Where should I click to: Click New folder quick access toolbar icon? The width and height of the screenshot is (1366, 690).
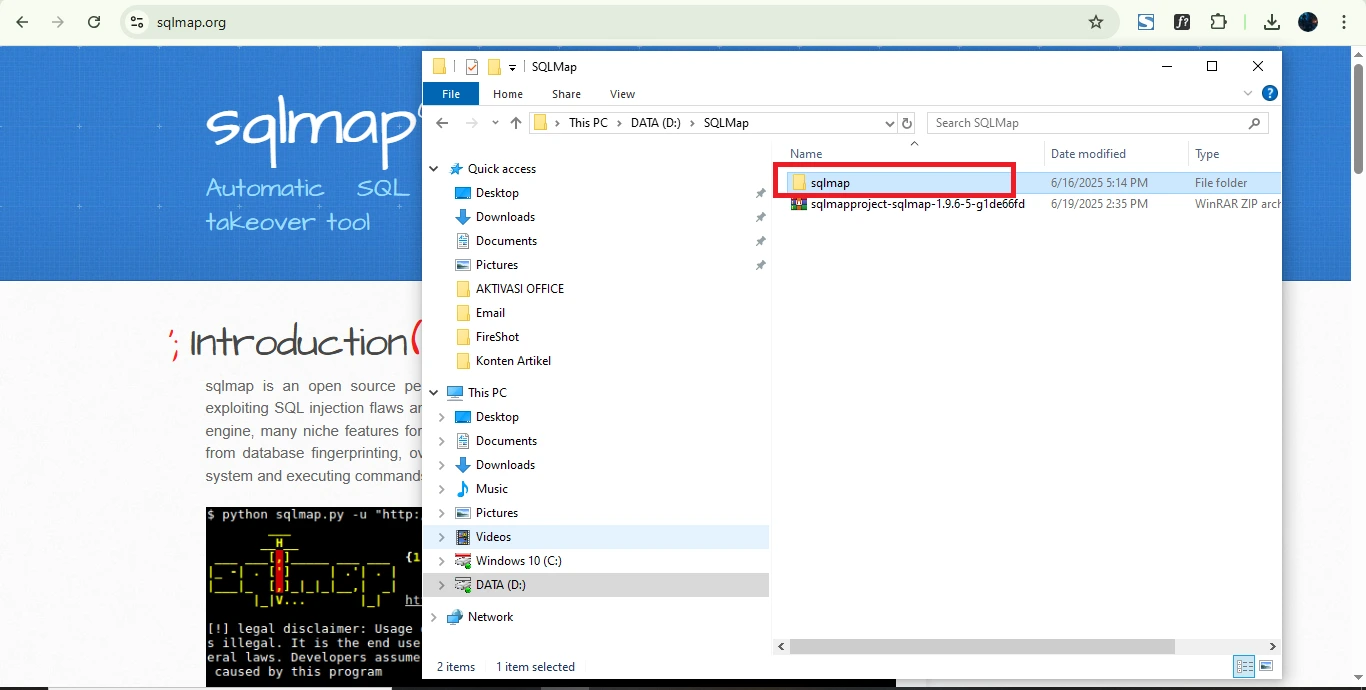point(494,67)
